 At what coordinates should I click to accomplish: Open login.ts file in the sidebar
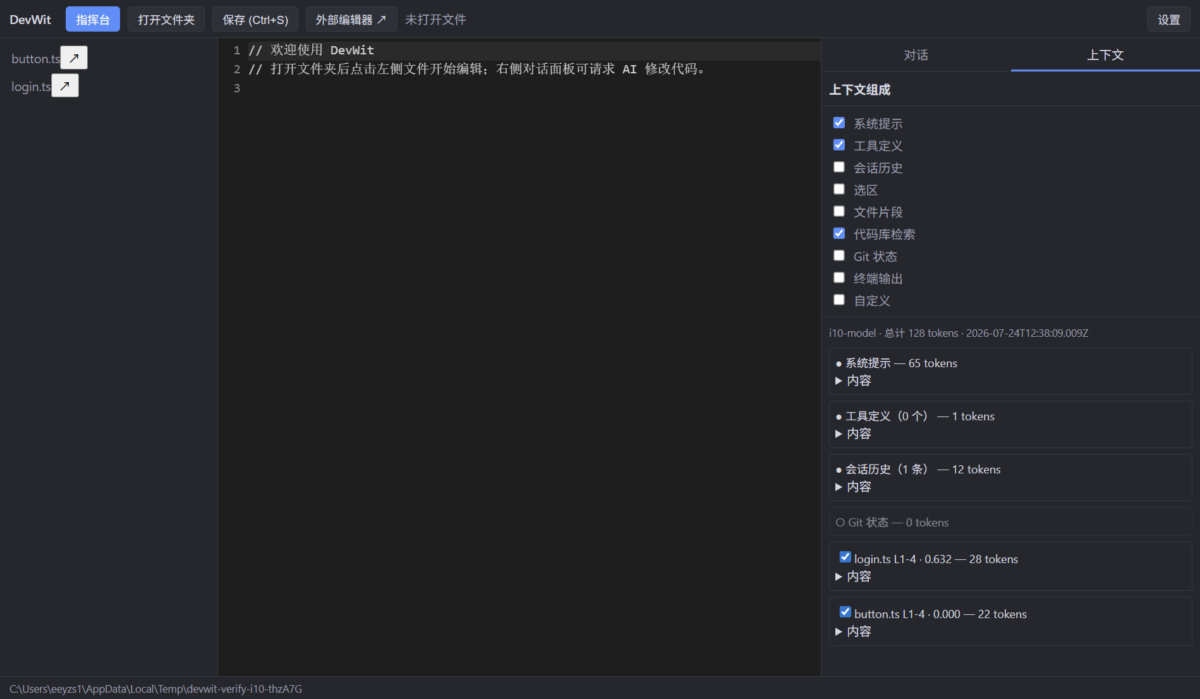coord(31,87)
